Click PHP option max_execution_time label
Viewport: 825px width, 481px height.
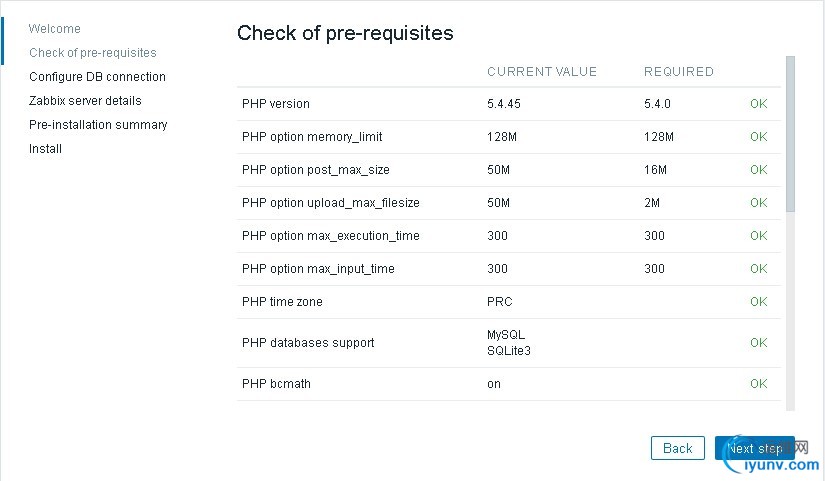click(331, 236)
